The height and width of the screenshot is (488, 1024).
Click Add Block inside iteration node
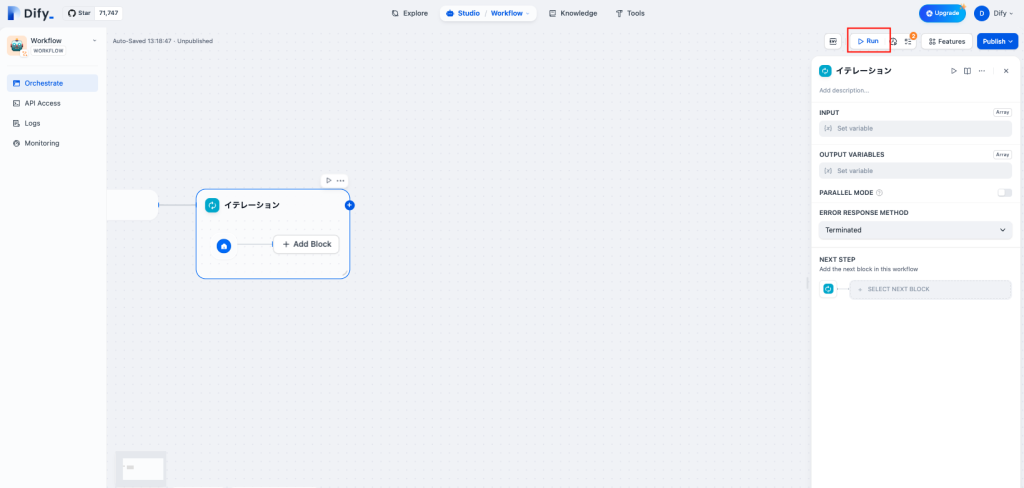pos(306,244)
